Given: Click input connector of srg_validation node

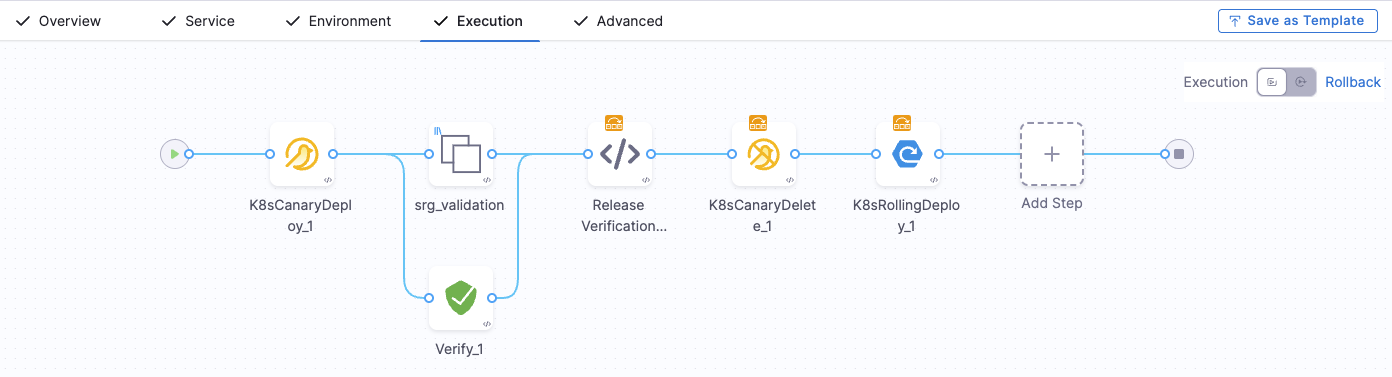Looking at the screenshot, I should click(x=430, y=154).
